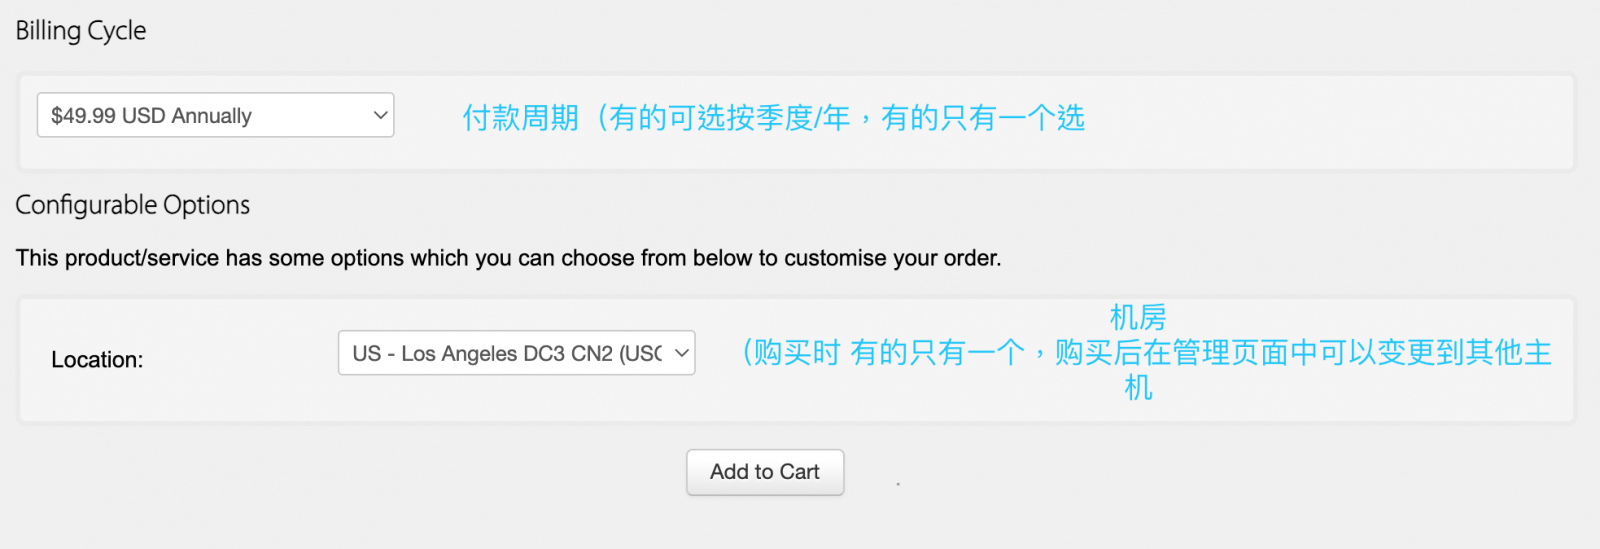This screenshot has width=1600, height=549.
Task: Click the small dot right of Add to Cart
Action: coord(898,484)
